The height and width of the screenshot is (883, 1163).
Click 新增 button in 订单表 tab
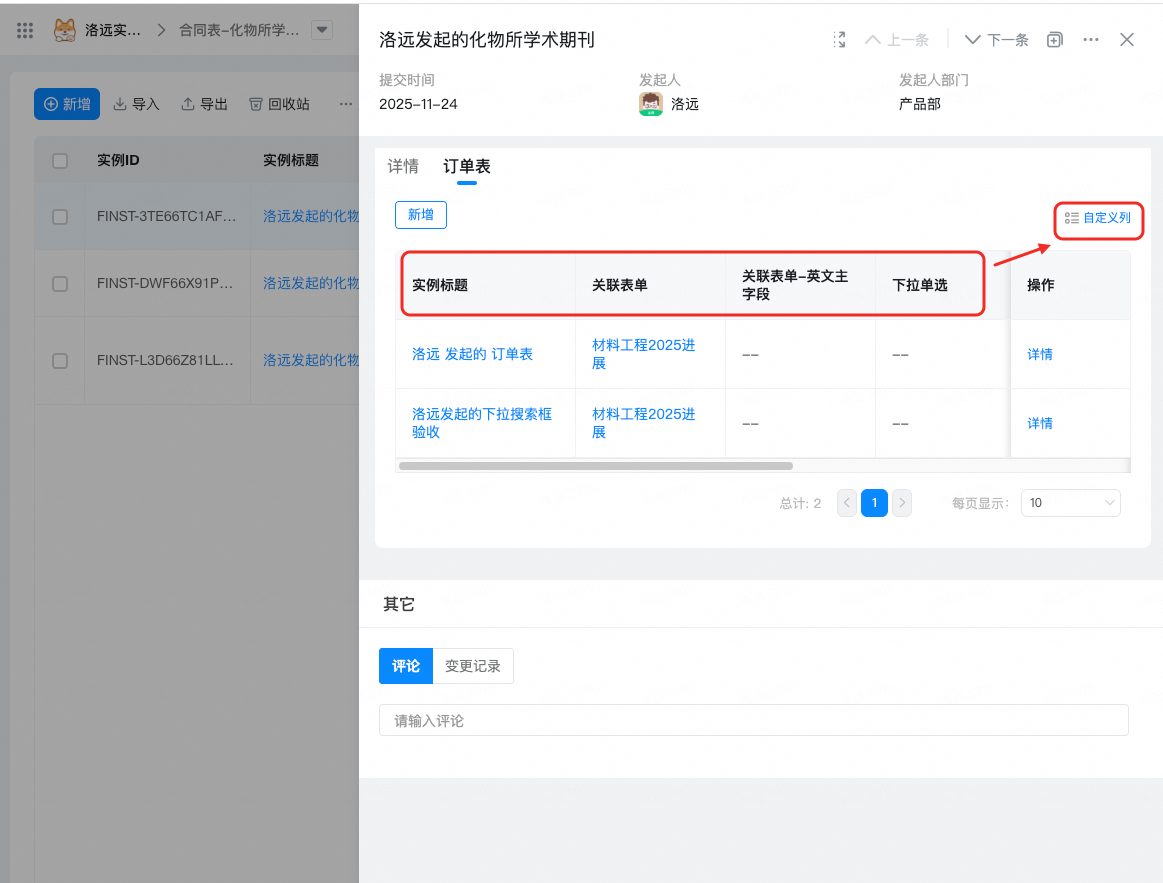[x=421, y=215]
